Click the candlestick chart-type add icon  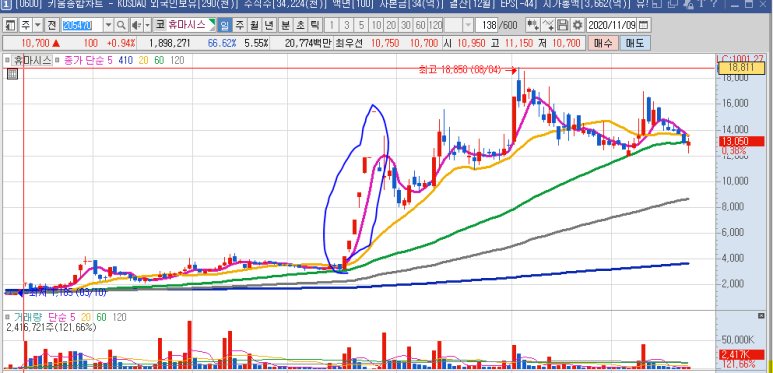532,25
